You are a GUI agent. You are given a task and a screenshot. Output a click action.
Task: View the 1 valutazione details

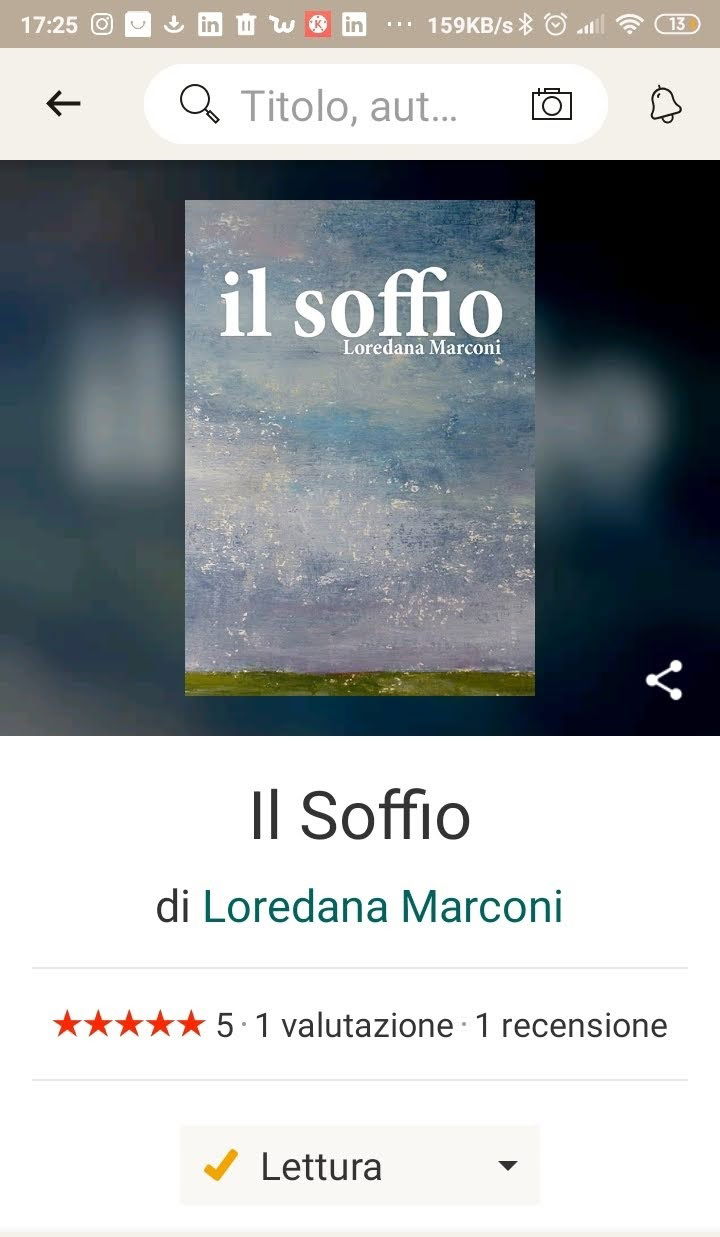(354, 1025)
